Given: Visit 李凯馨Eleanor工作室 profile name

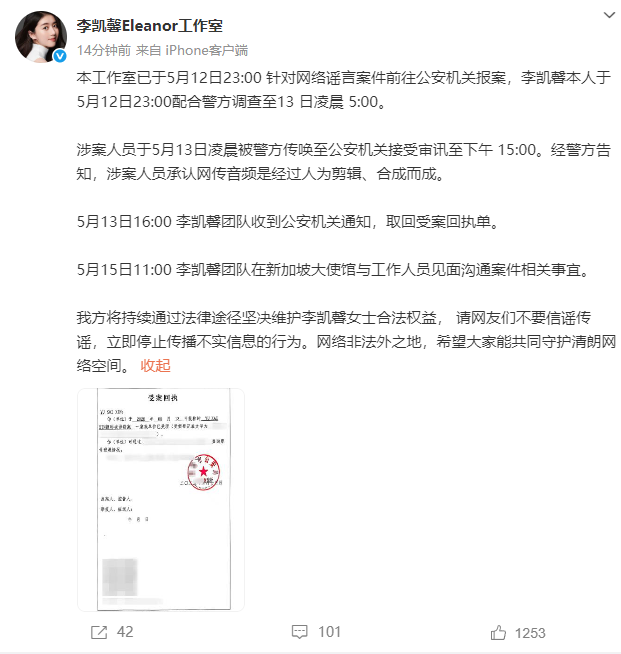Looking at the screenshot, I should click(x=149, y=26).
